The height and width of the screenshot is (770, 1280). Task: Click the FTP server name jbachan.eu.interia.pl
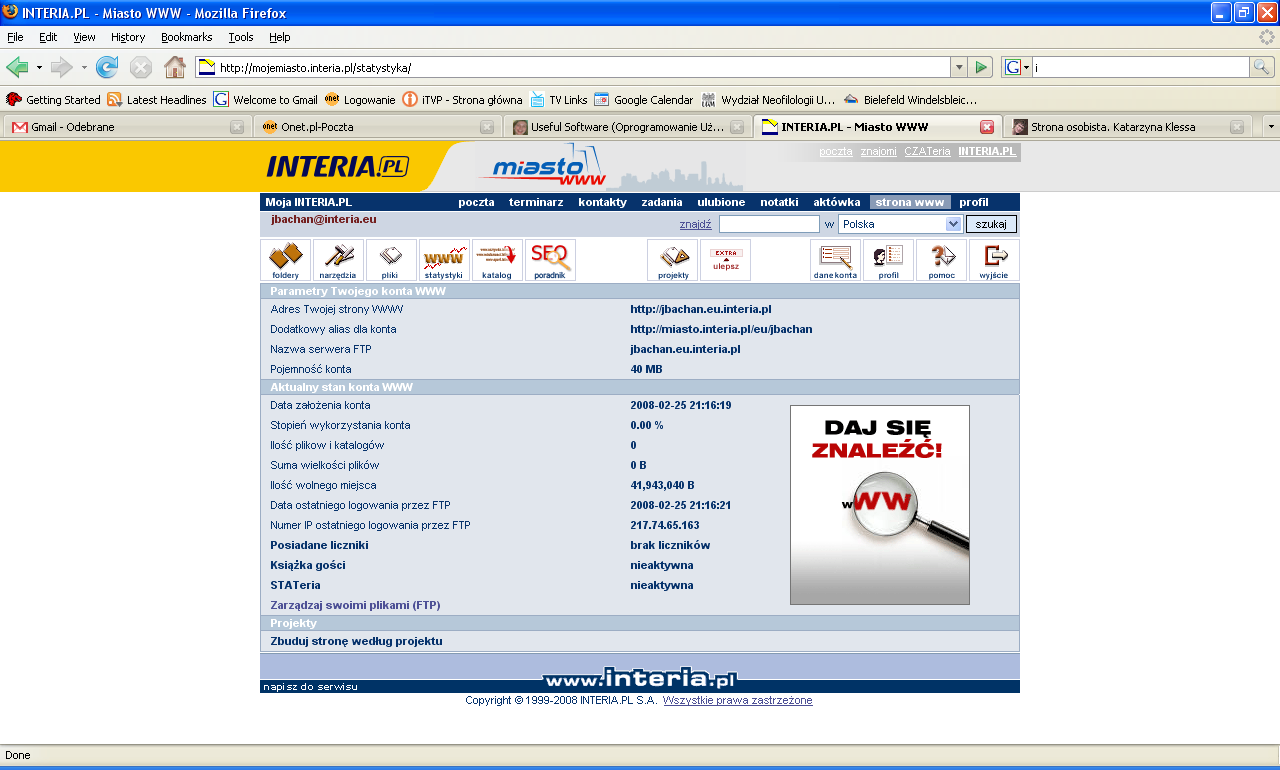click(x=685, y=349)
